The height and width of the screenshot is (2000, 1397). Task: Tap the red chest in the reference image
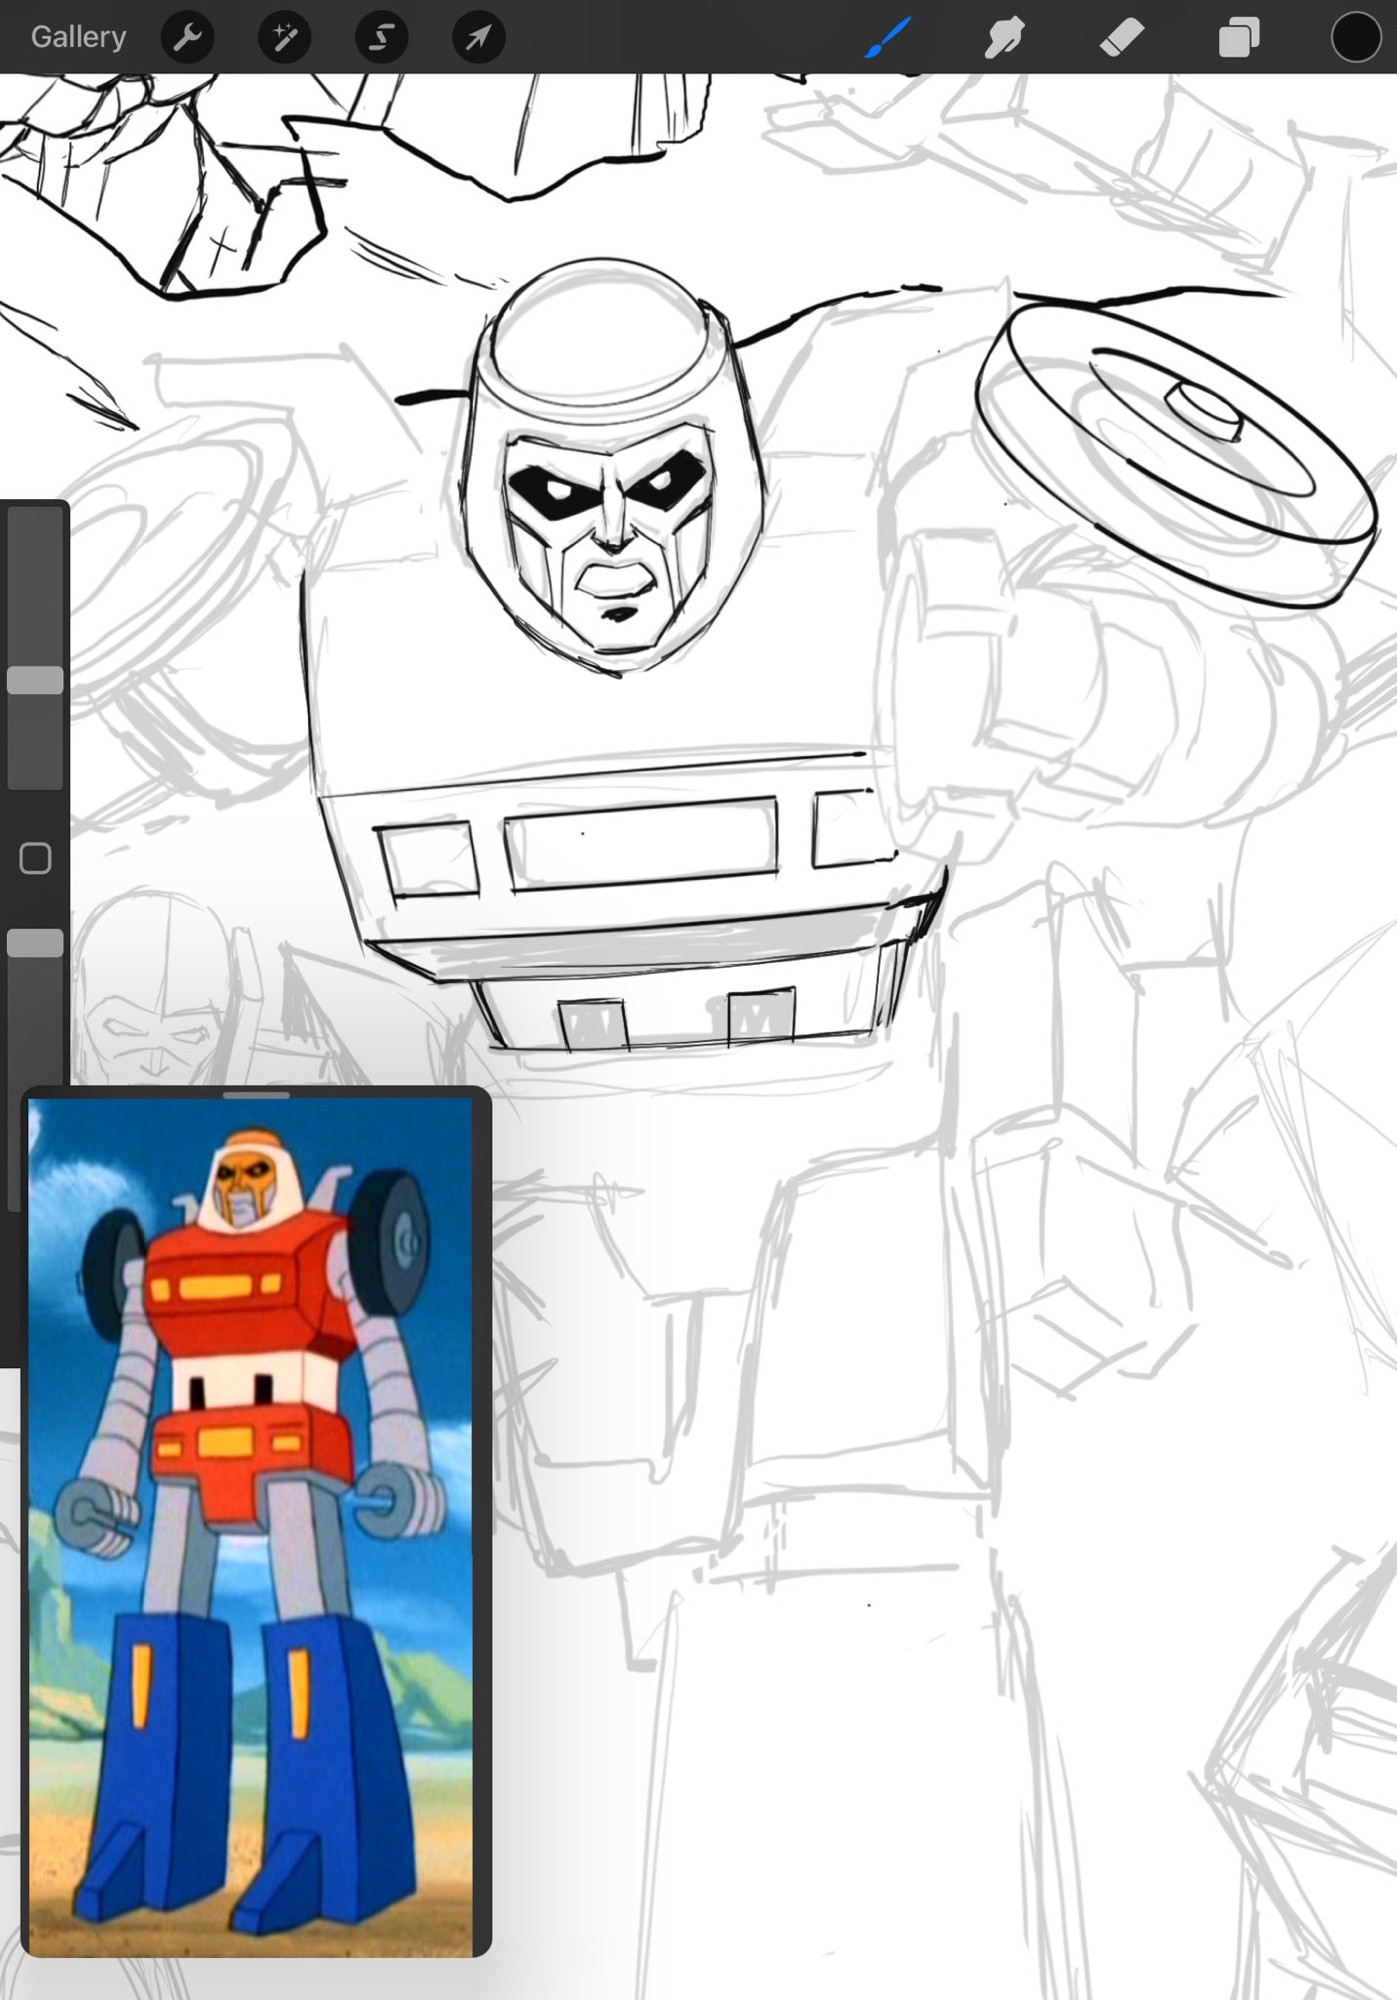(x=240, y=1290)
